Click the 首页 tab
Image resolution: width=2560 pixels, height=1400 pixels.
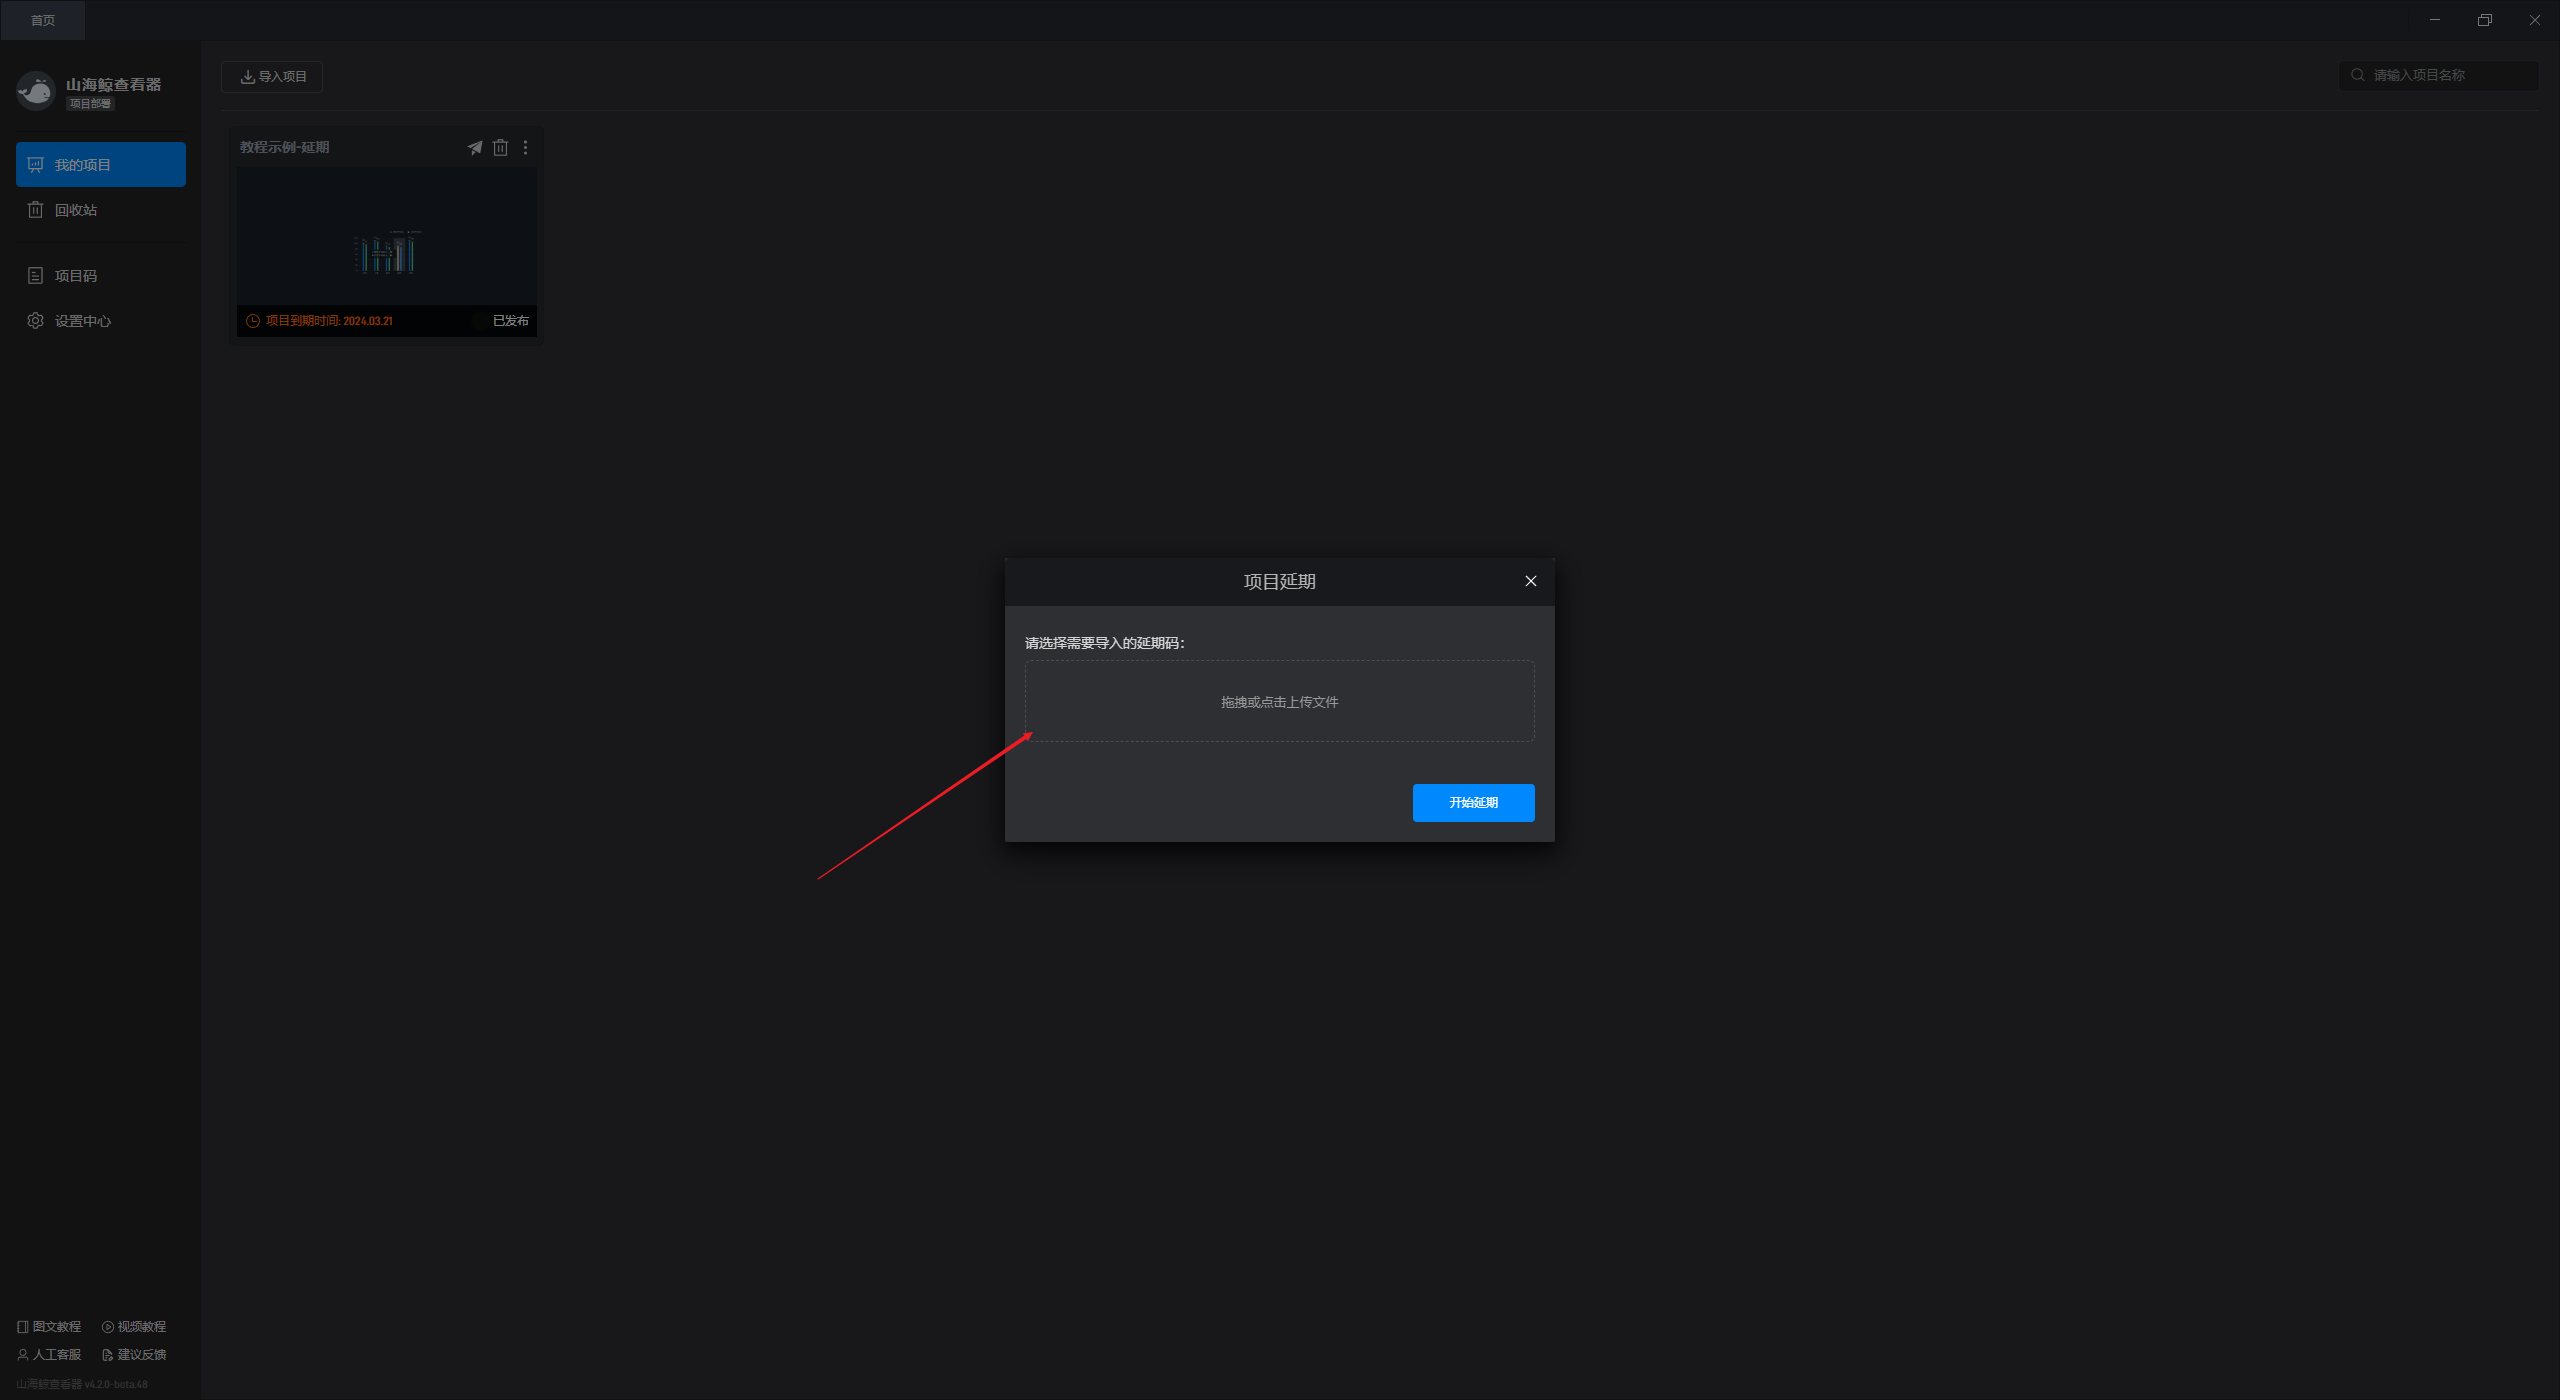[43, 20]
